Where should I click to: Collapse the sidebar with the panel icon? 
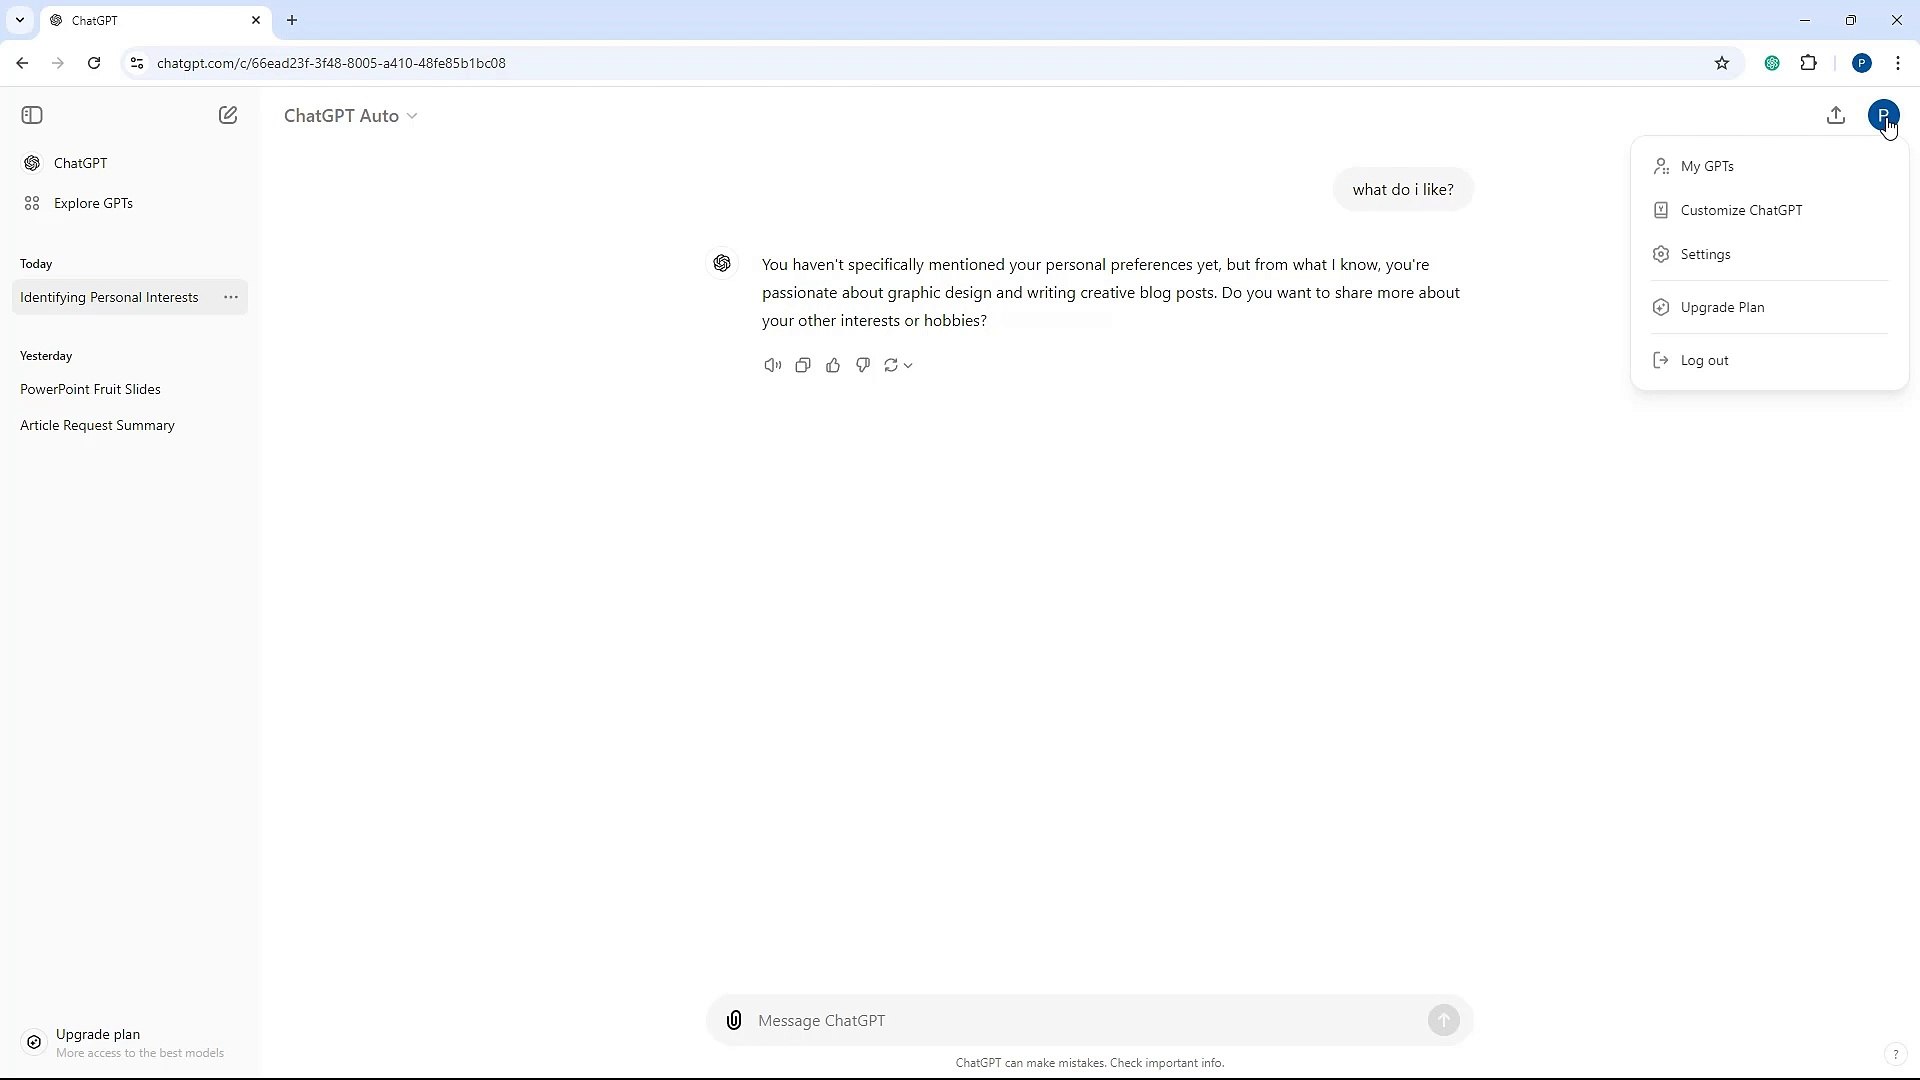tap(32, 115)
